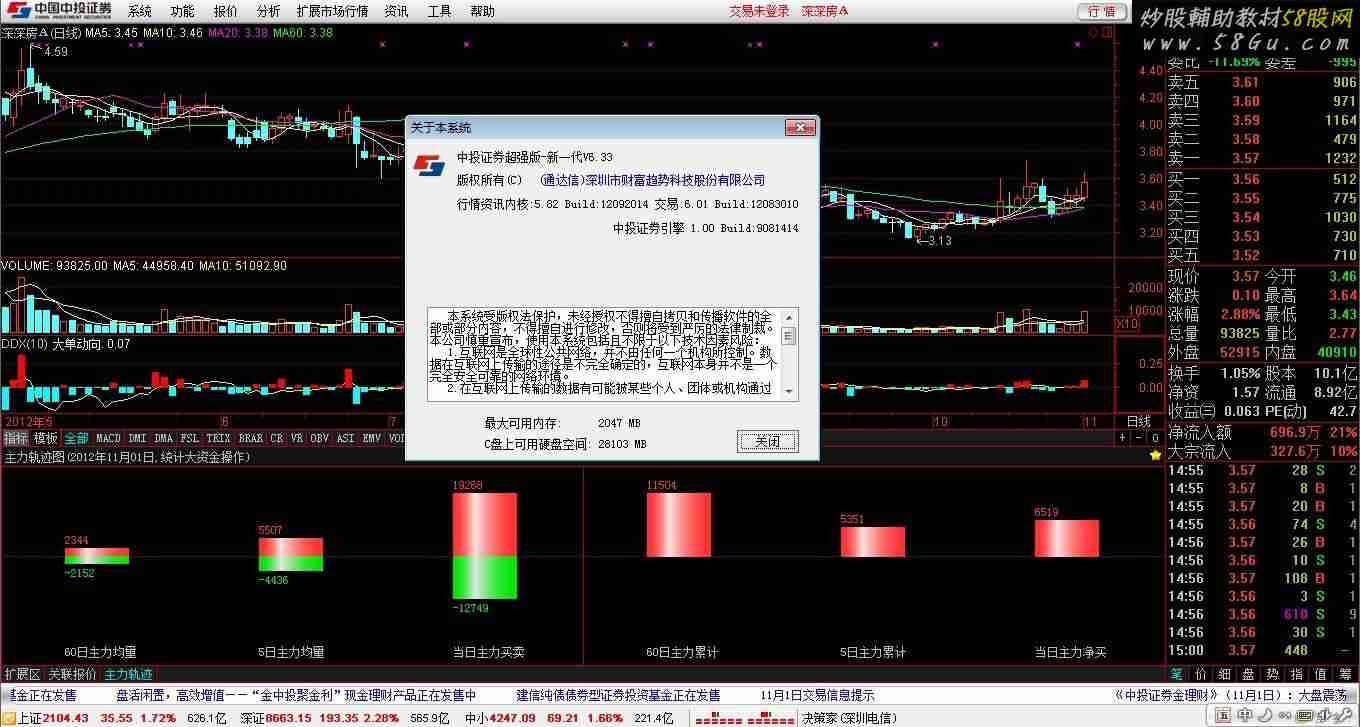Viewport: 1360px width, 727px height.
Task: Open the 扩展市场行情 menu
Action: (333, 11)
